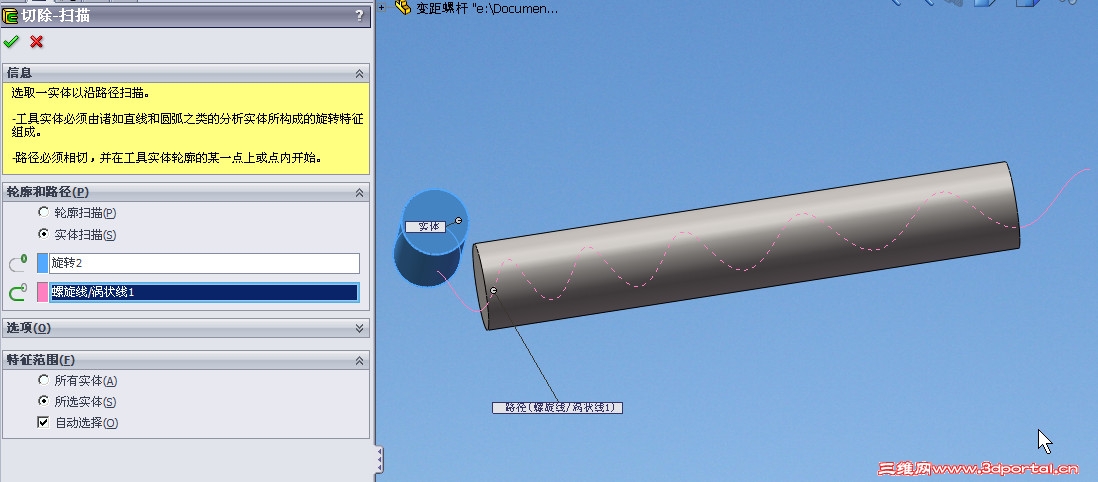Click the 变距螺杆 part icon in flyout tree
1098x482 pixels.
[x=403, y=8]
